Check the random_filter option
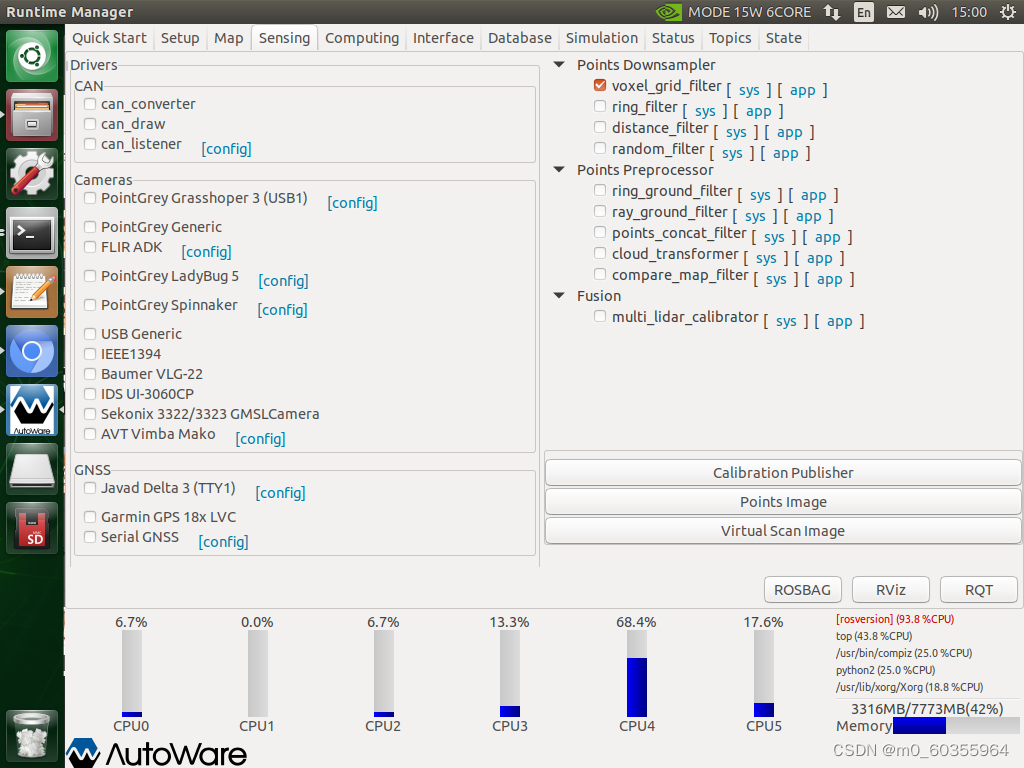Viewport: 1024px width, 768px height. click(x=600, y=148)
